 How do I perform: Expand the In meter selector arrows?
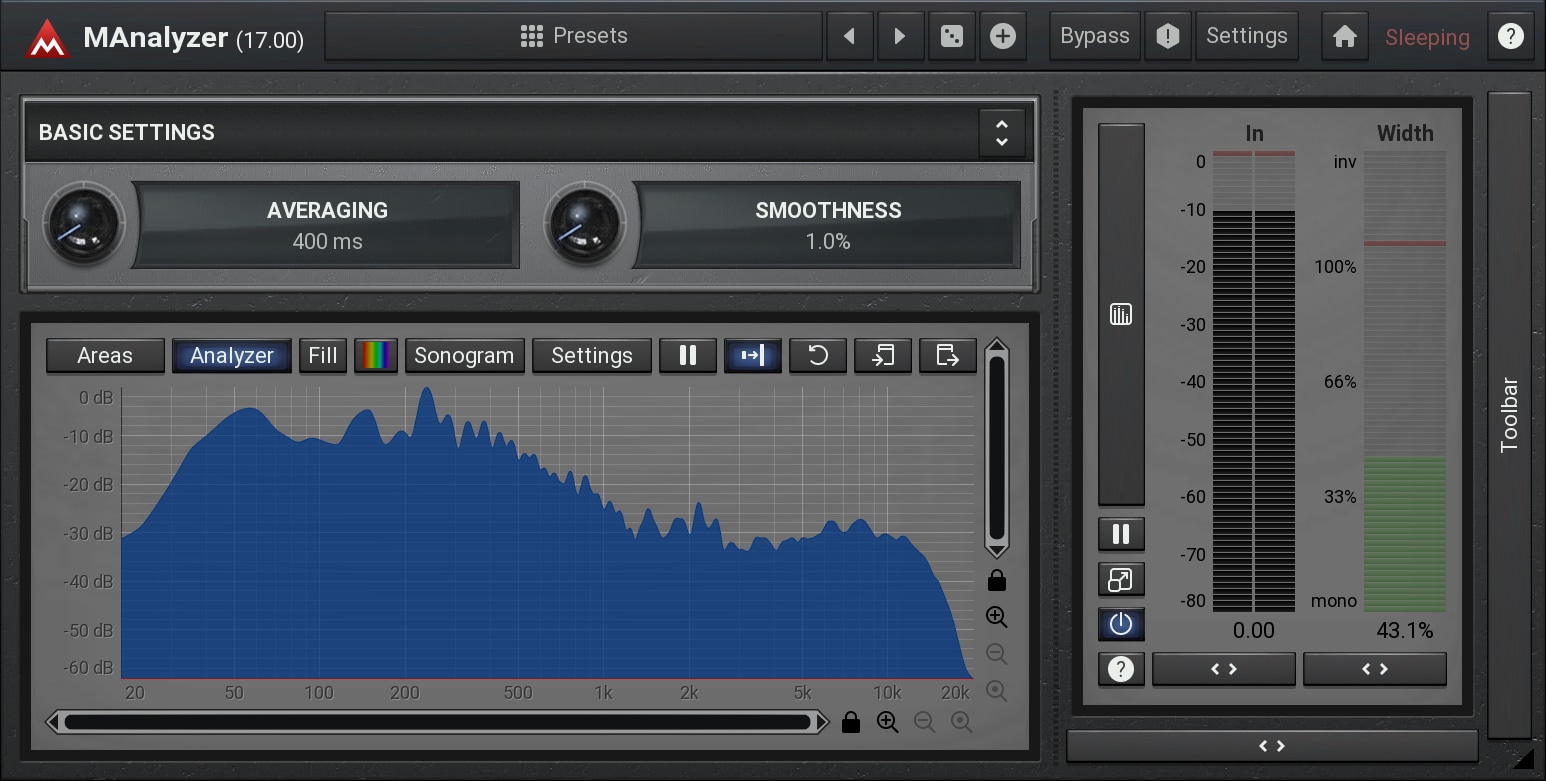pyautogui.click(x=1223, y=669)
